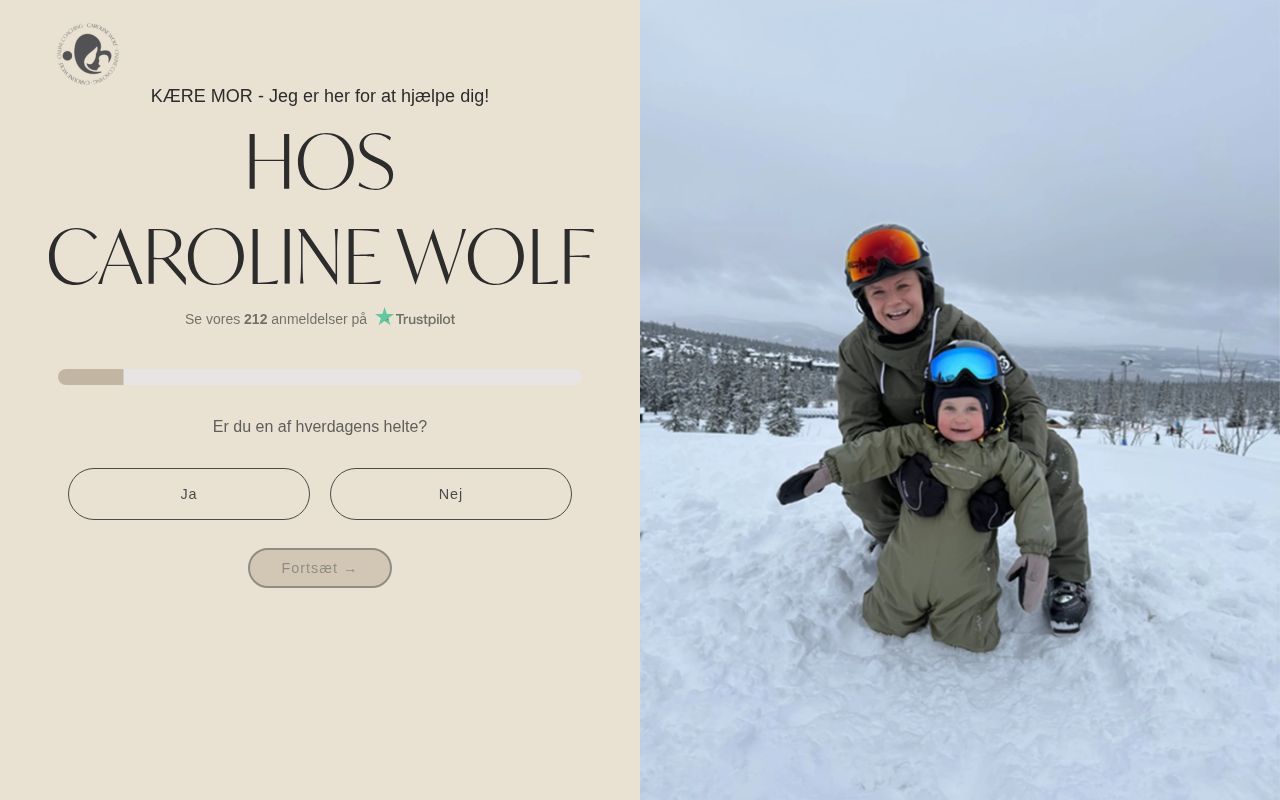This screenshot has height=800, width=1280.
Task: Click the Caroline Wolf circular logo
Action: pyautogui.click(x=88, y=53)
